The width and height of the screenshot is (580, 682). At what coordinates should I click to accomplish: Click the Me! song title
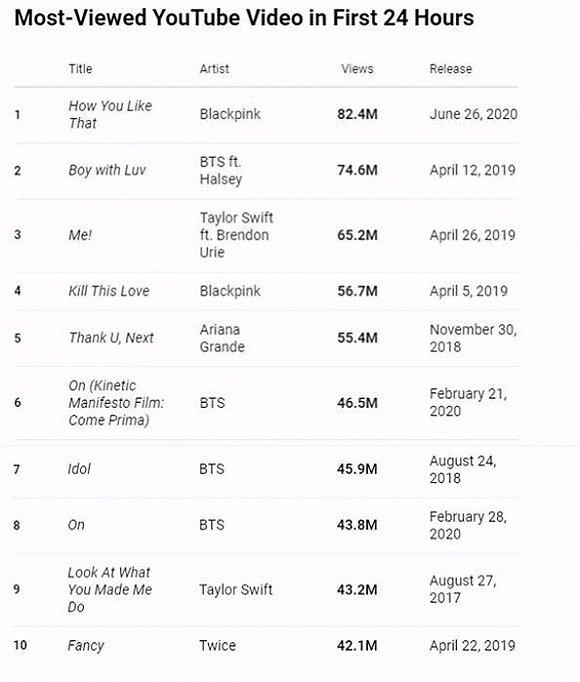coord(80,235)
